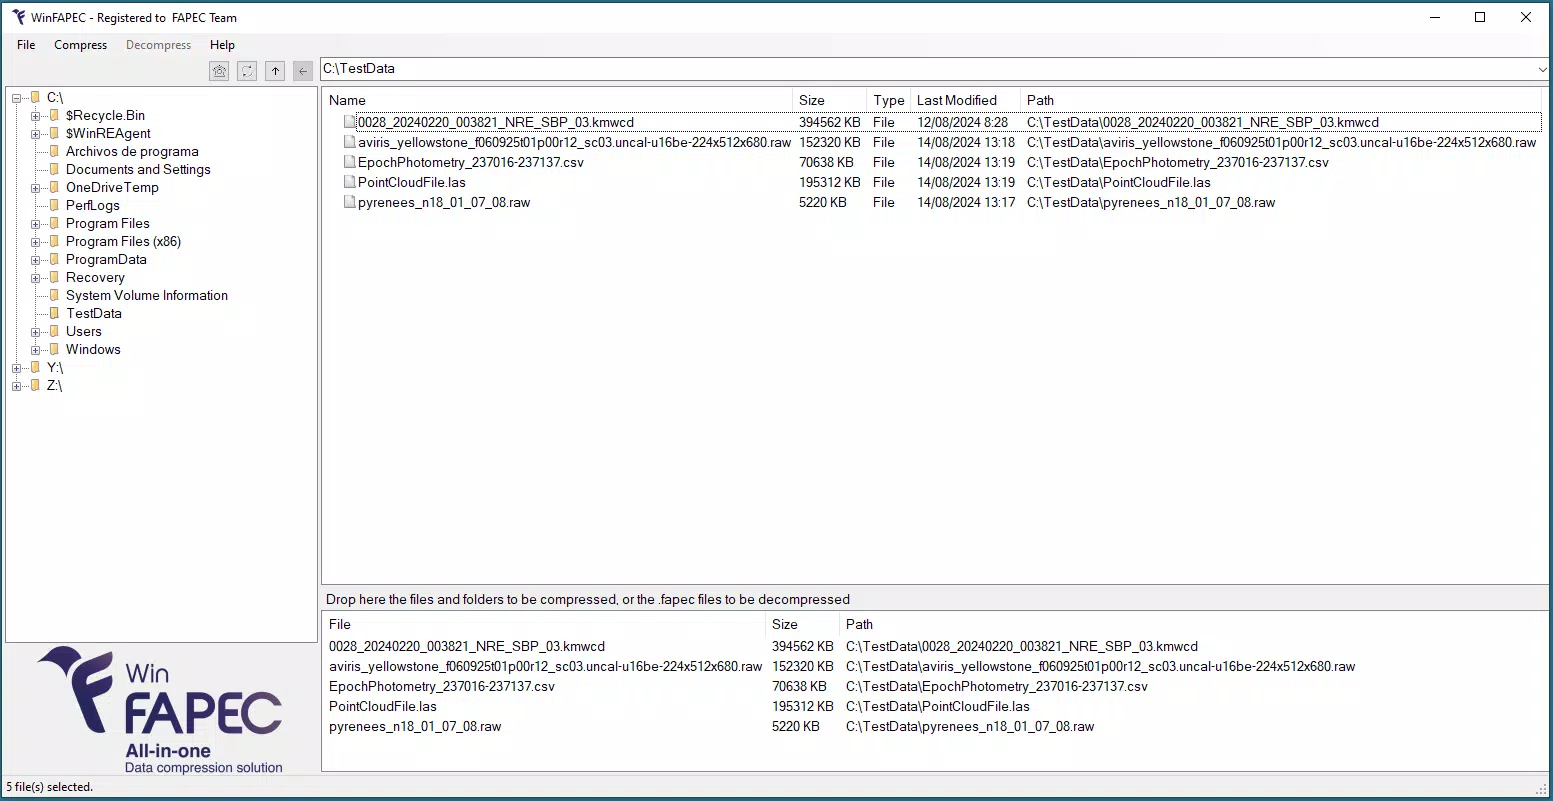The image size is (1553, 801).
Task: Refresh the folder view
Action: [247, 71]
